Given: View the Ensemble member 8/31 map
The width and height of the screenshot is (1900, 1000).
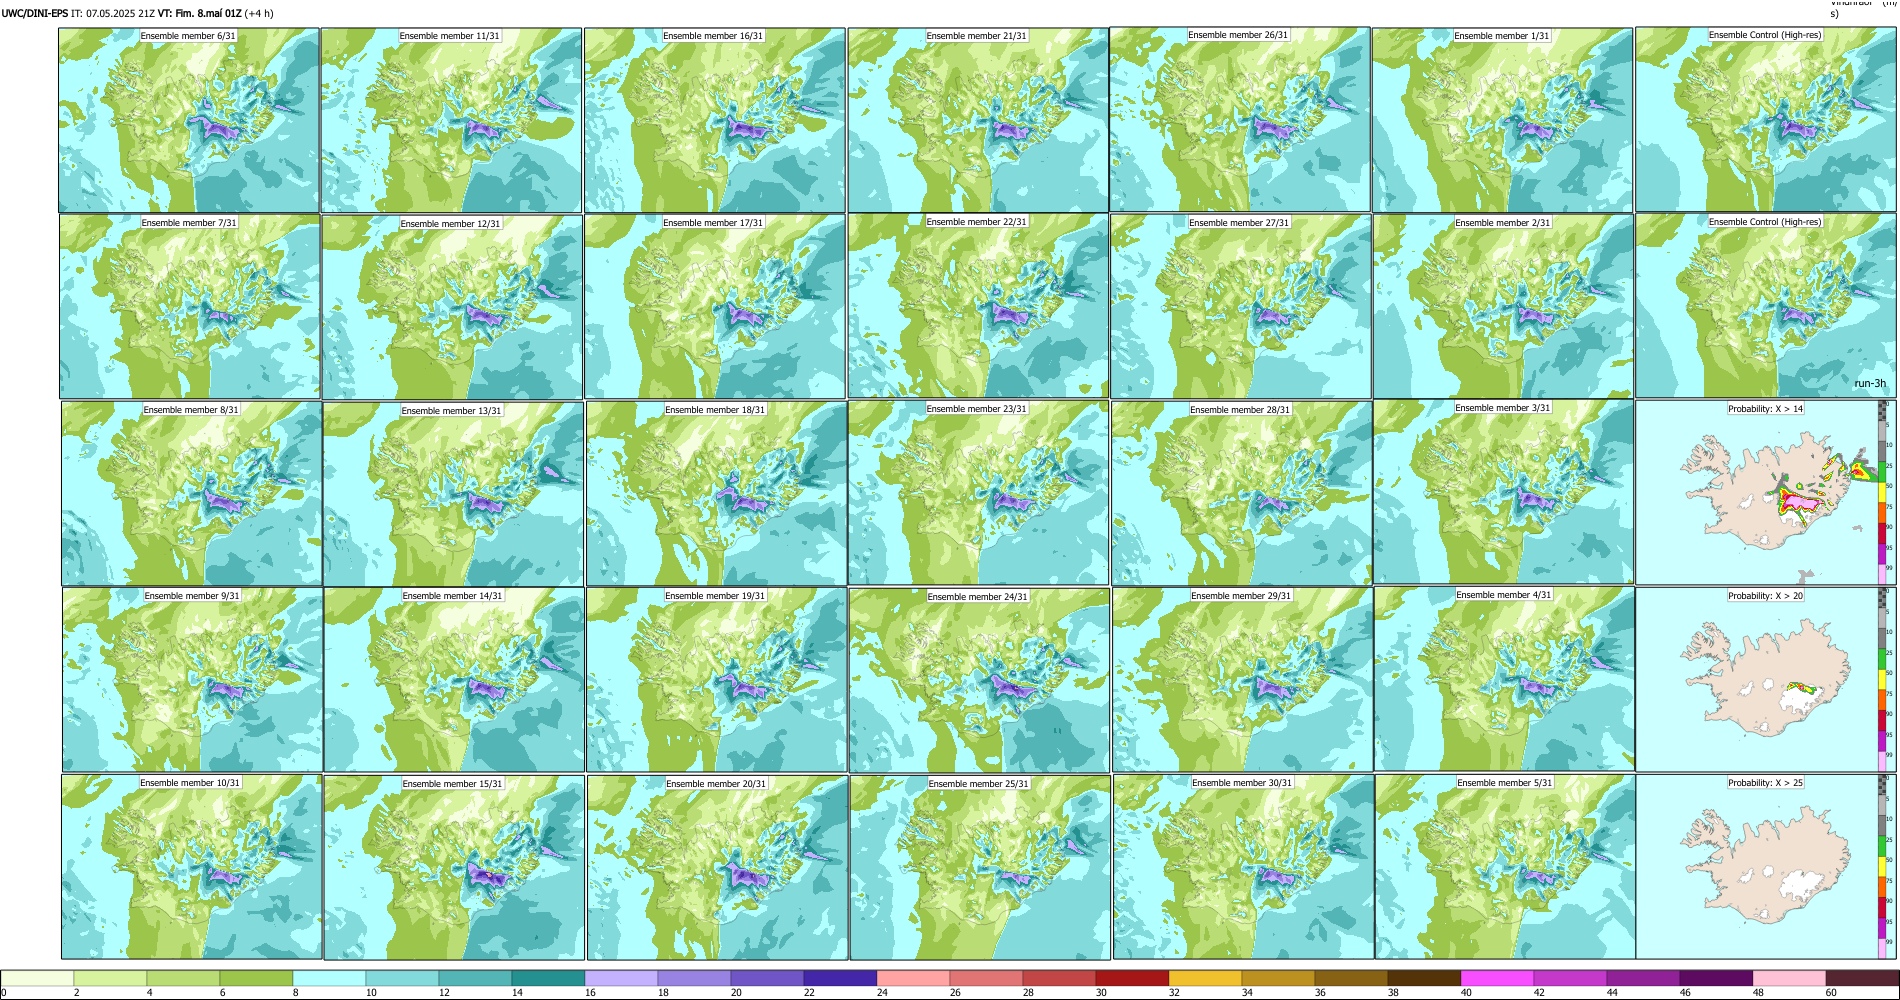Looking at the screenshot, I should click(191, 493).
